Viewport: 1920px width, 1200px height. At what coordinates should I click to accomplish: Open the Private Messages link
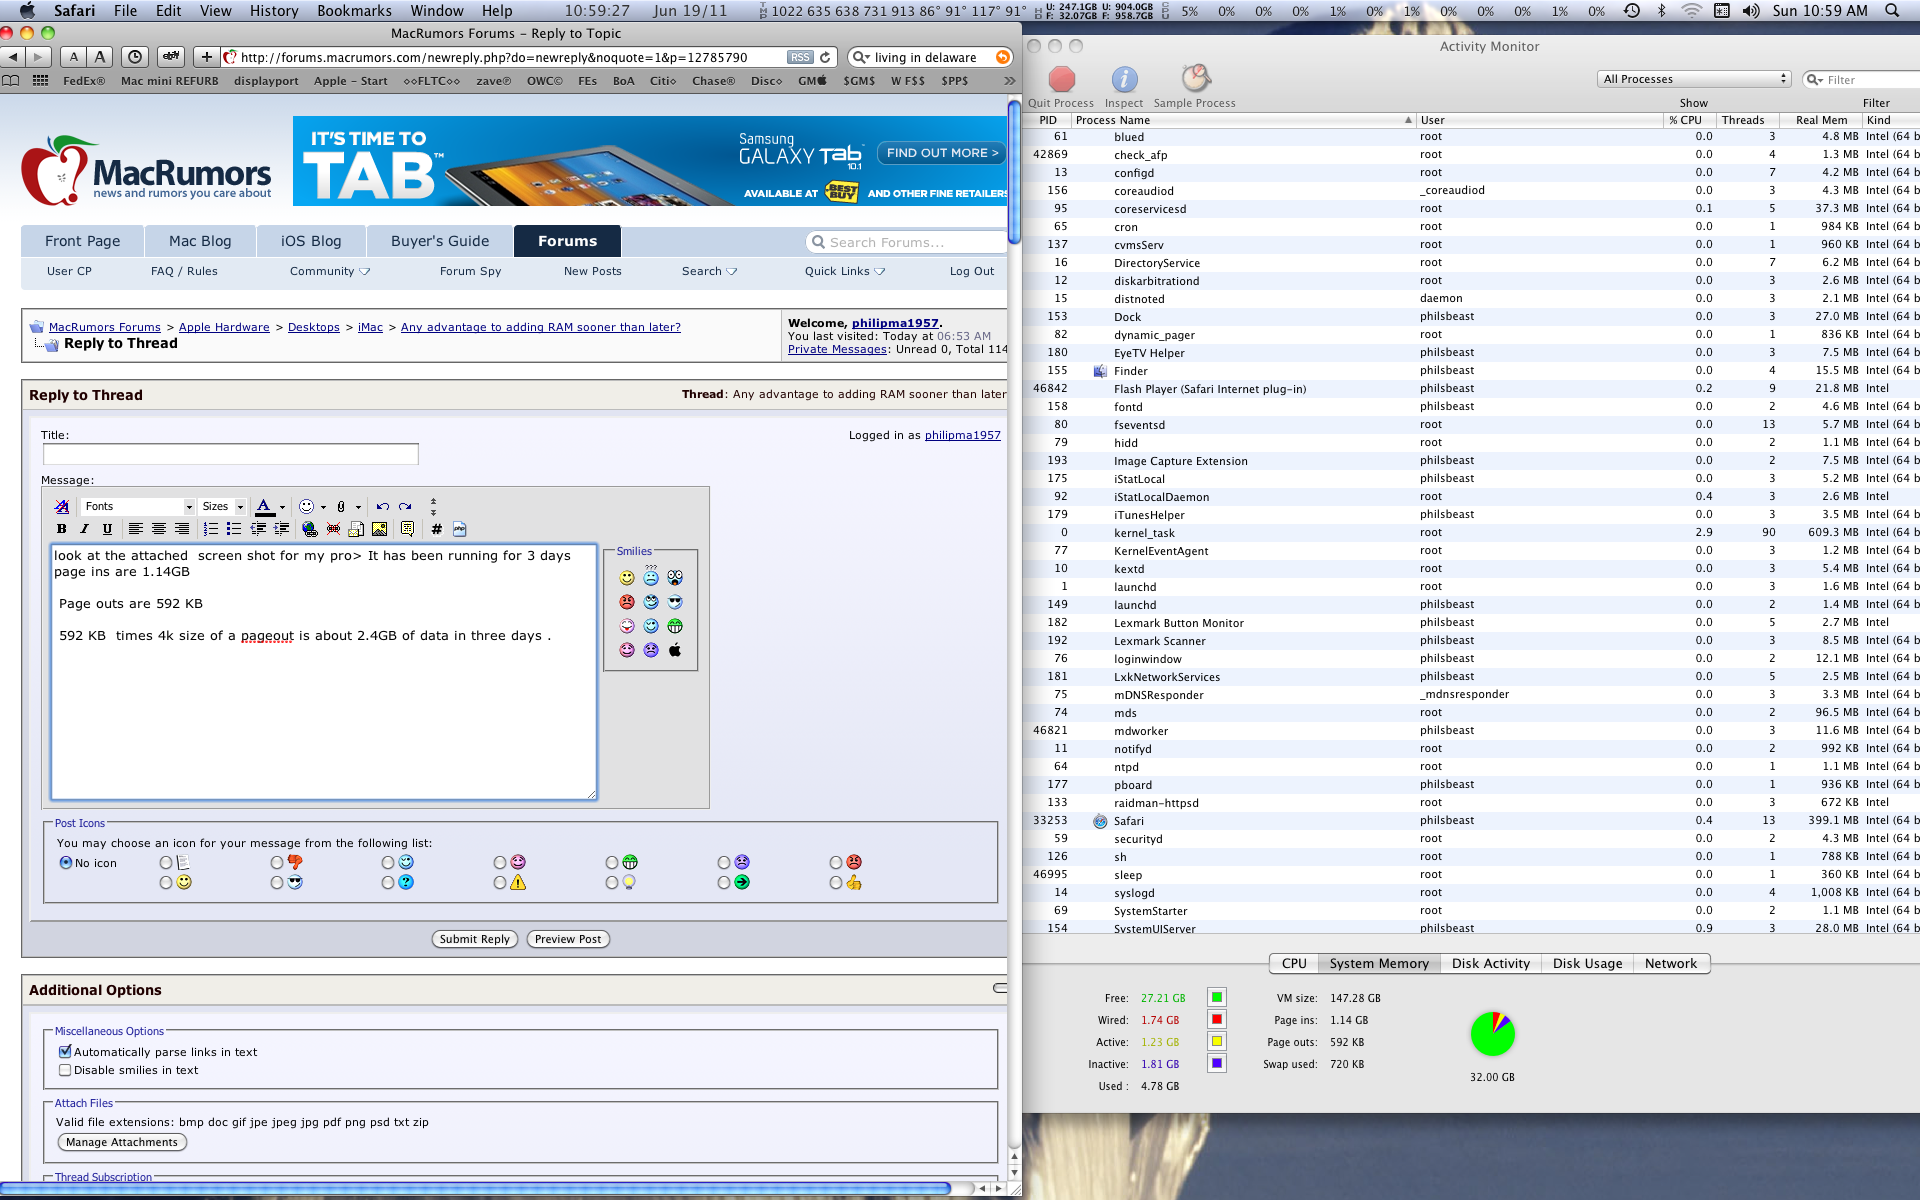(x=837, y=349)
